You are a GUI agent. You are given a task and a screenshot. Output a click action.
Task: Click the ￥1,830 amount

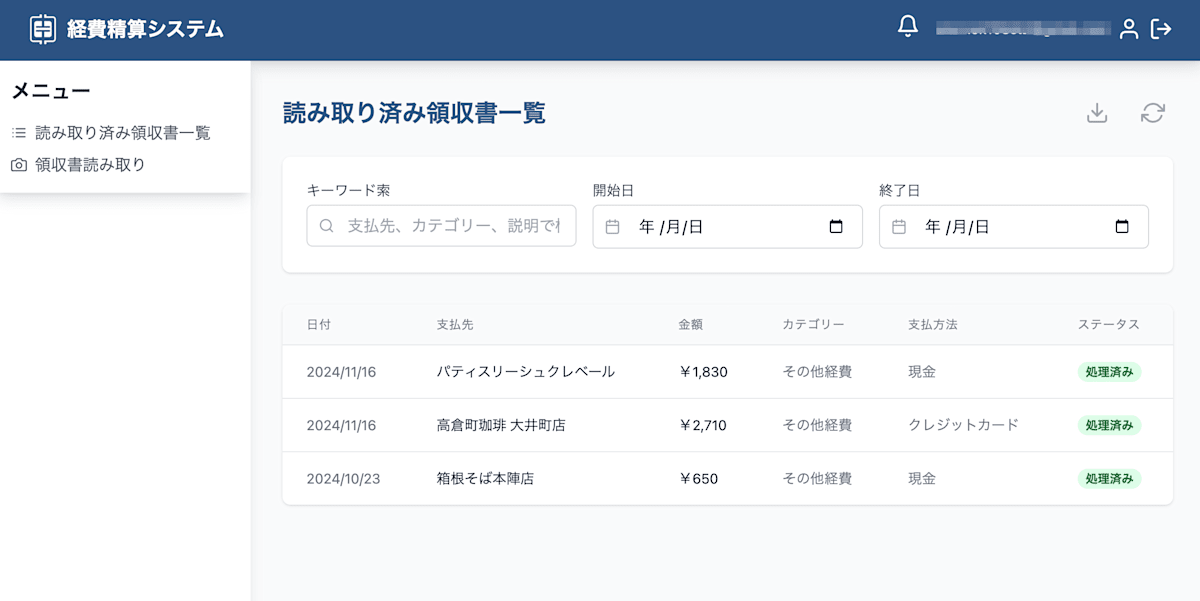click(703, 372)
